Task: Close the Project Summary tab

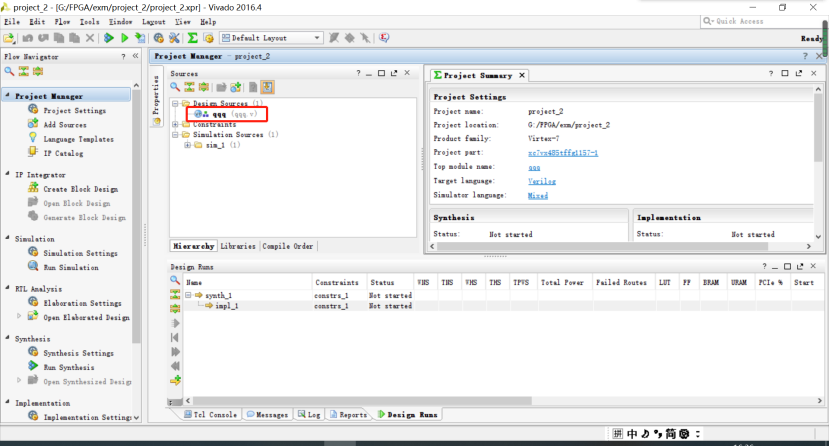Action: tap(522, 76)
